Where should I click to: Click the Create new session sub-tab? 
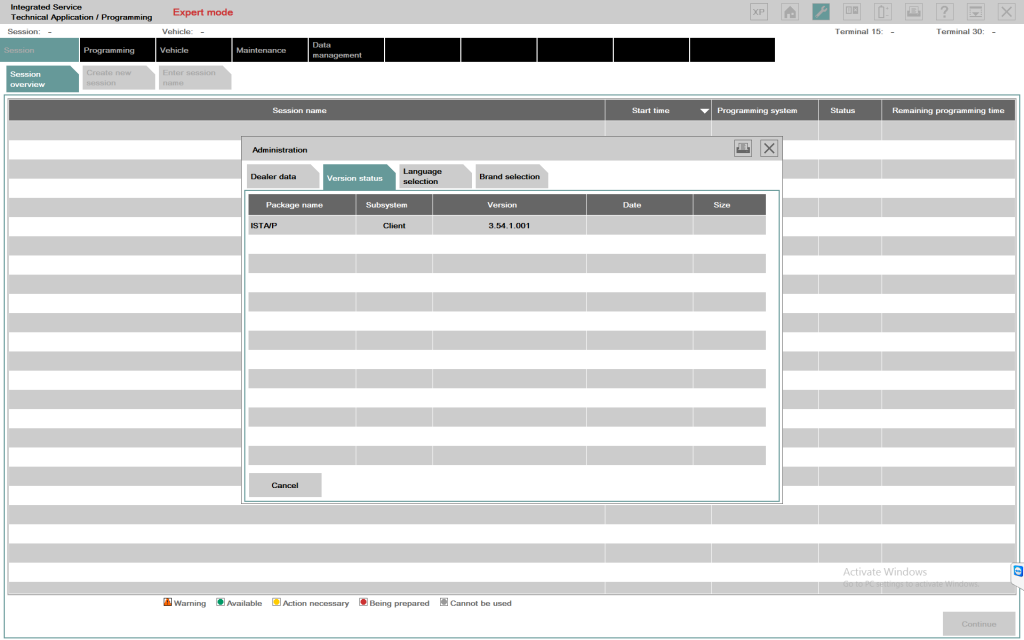[x=119, y=78]
